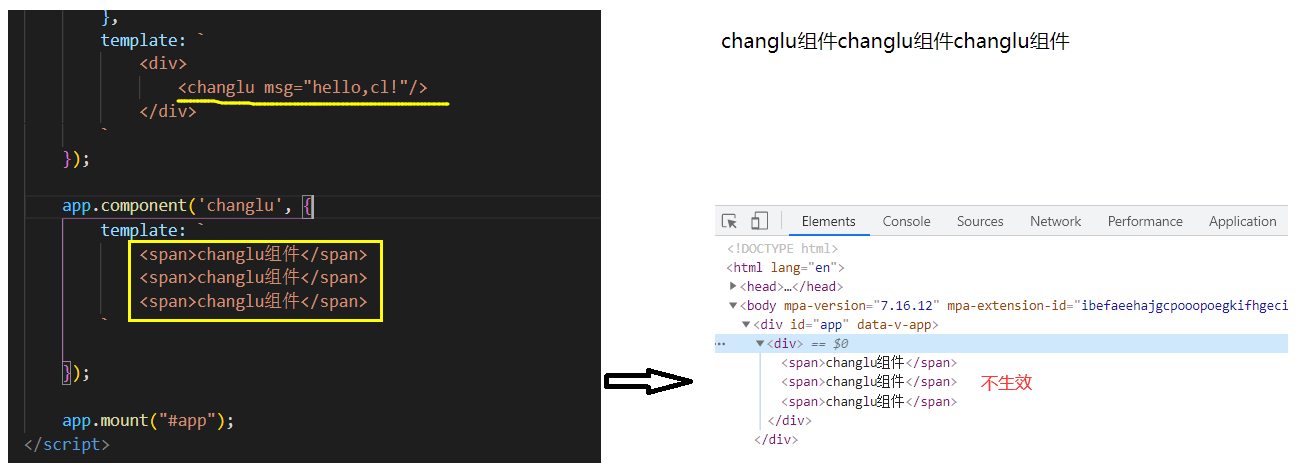Click the <changlu msg="hello,cl!"/> code line
Image resolution: width=1300 pixels, height=465 pixels.
pyautogui.click(x=303, y=88)
